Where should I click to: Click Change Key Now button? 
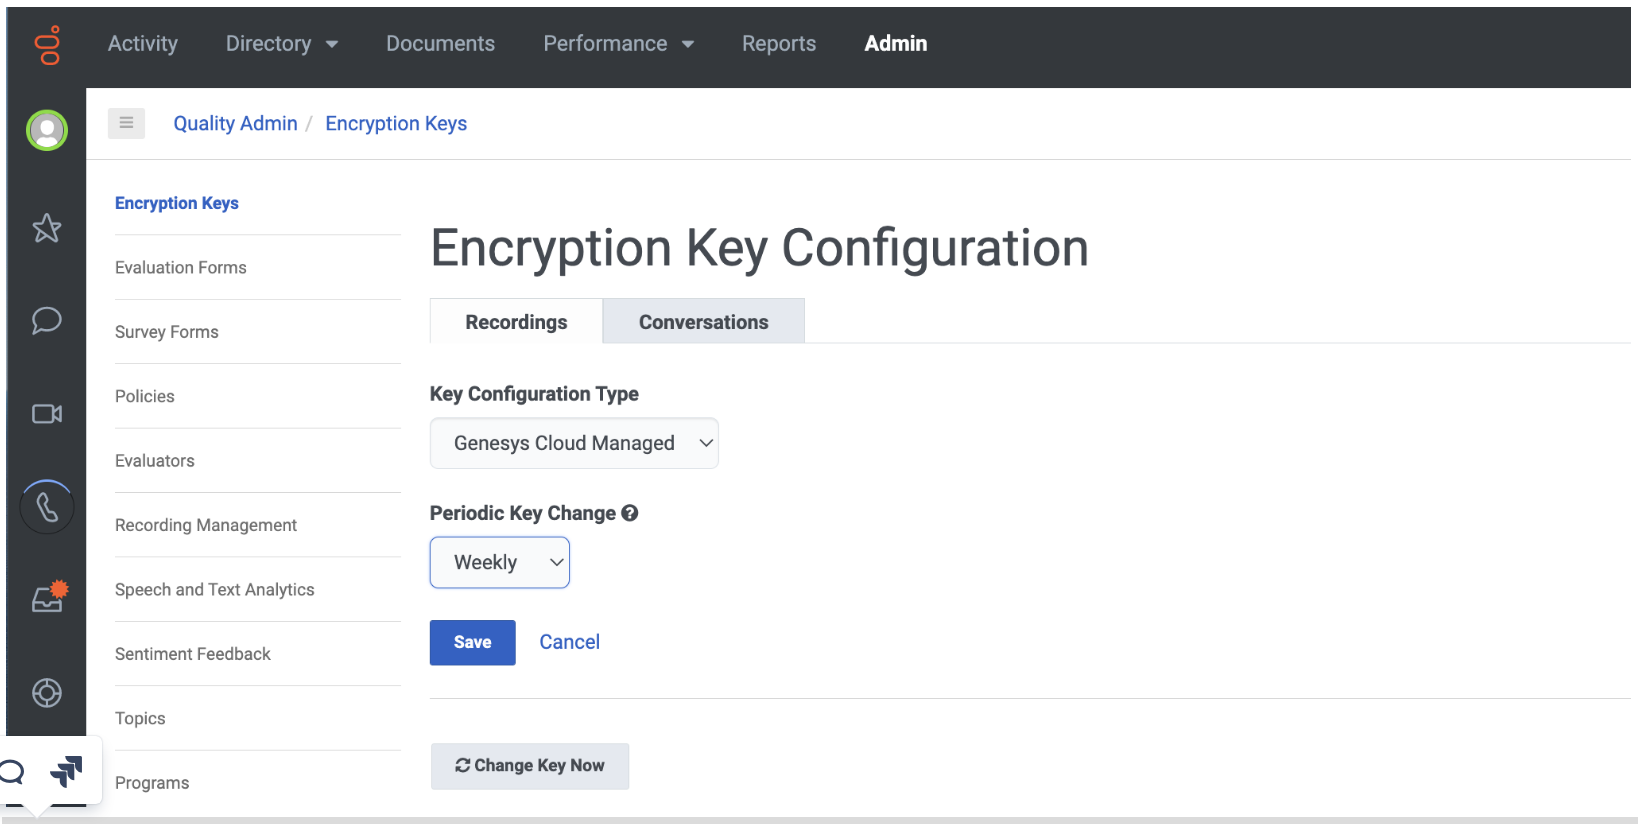(530, 766)
